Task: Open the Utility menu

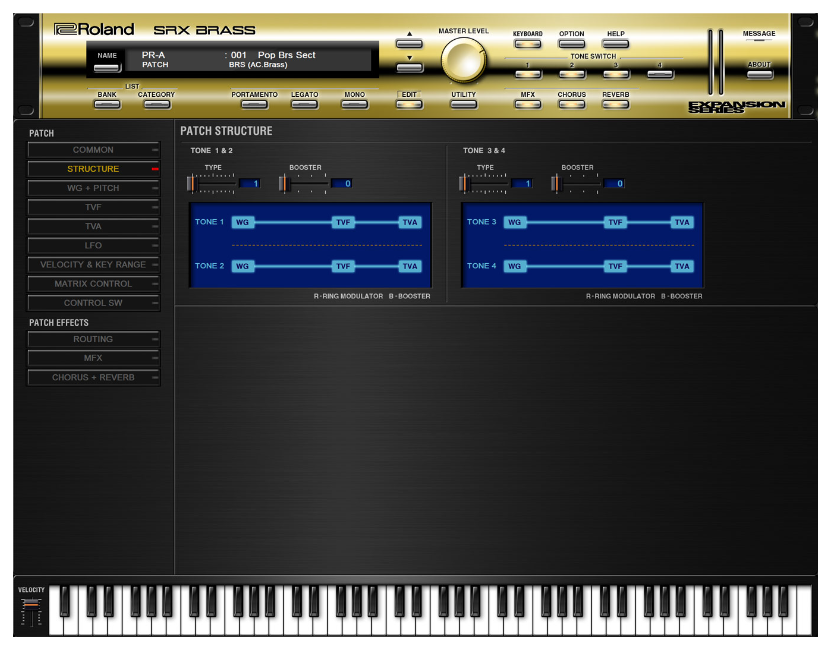Action: [x=464, y=104]
